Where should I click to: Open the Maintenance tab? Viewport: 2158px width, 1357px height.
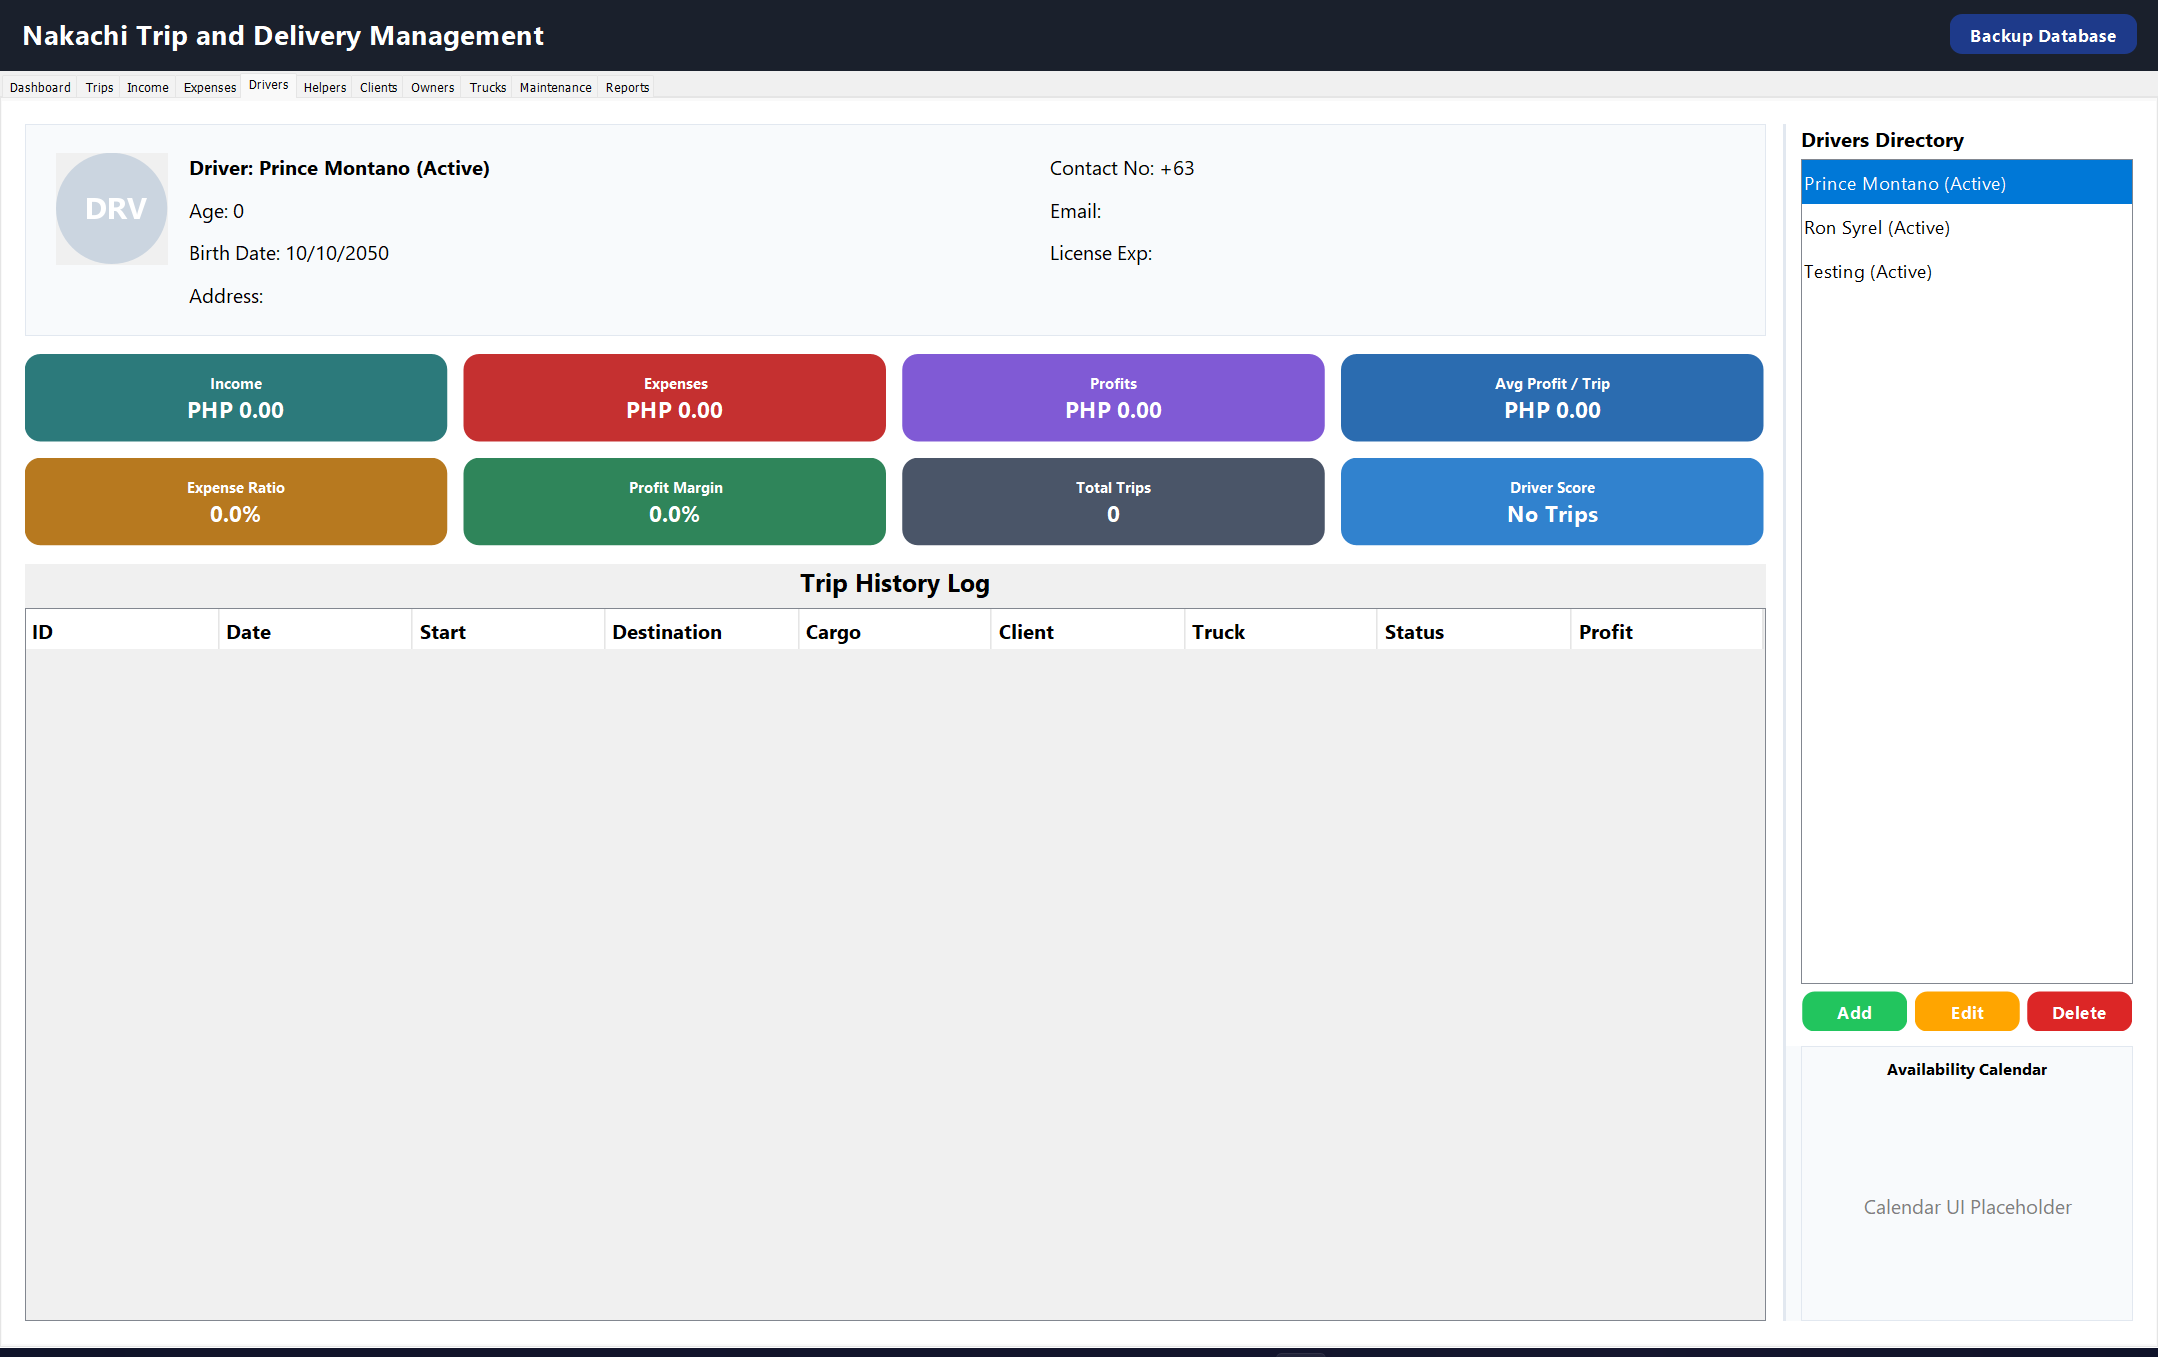click(555, 88)
